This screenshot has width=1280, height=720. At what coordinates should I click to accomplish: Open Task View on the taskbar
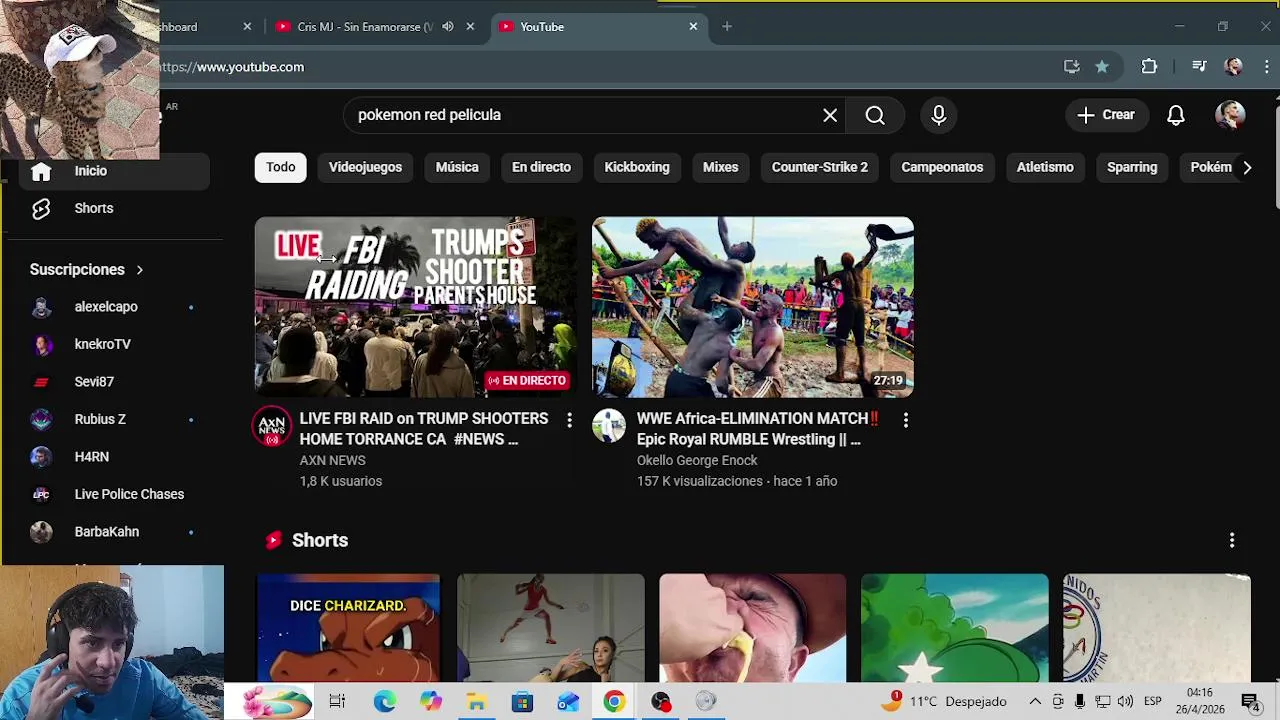[x=337, y=702]
